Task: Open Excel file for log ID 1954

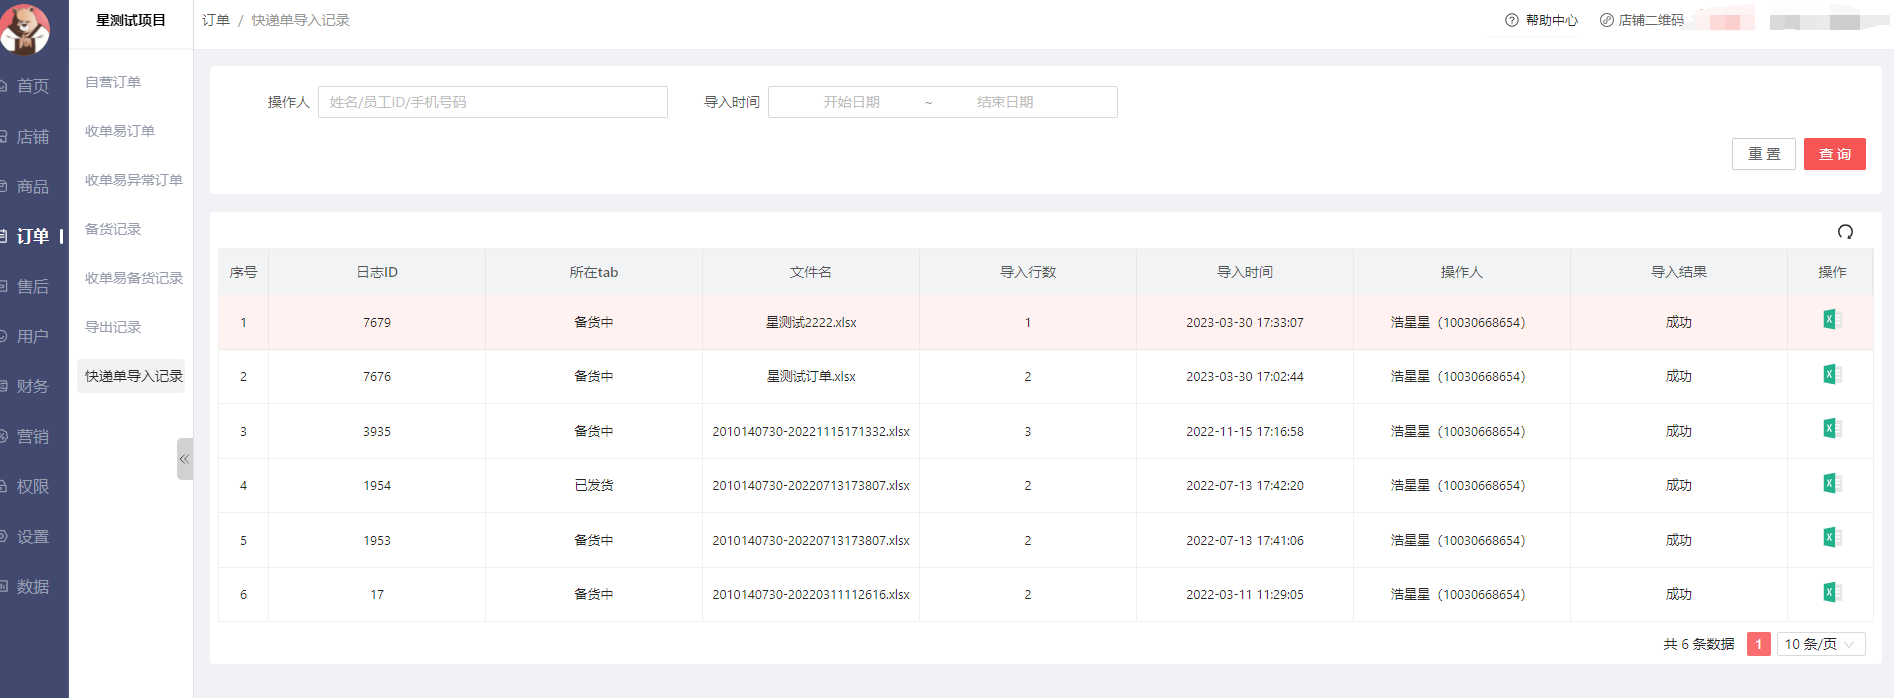Action: [x=1831, y=484]
